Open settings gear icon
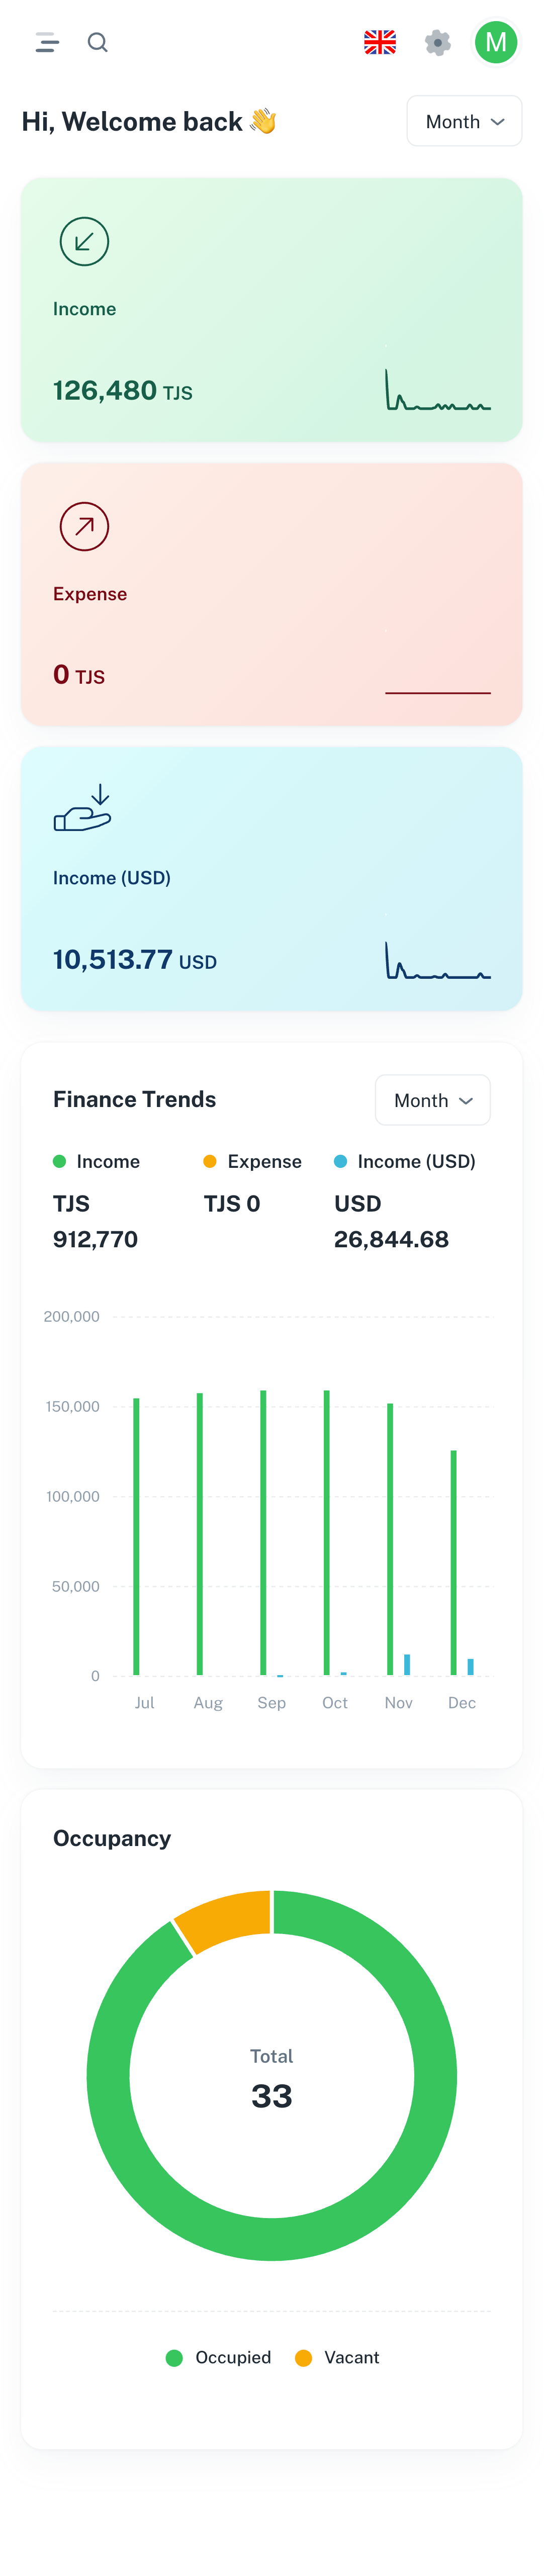The height and width of the screenshot is (2576, 544). pos(437,42)
